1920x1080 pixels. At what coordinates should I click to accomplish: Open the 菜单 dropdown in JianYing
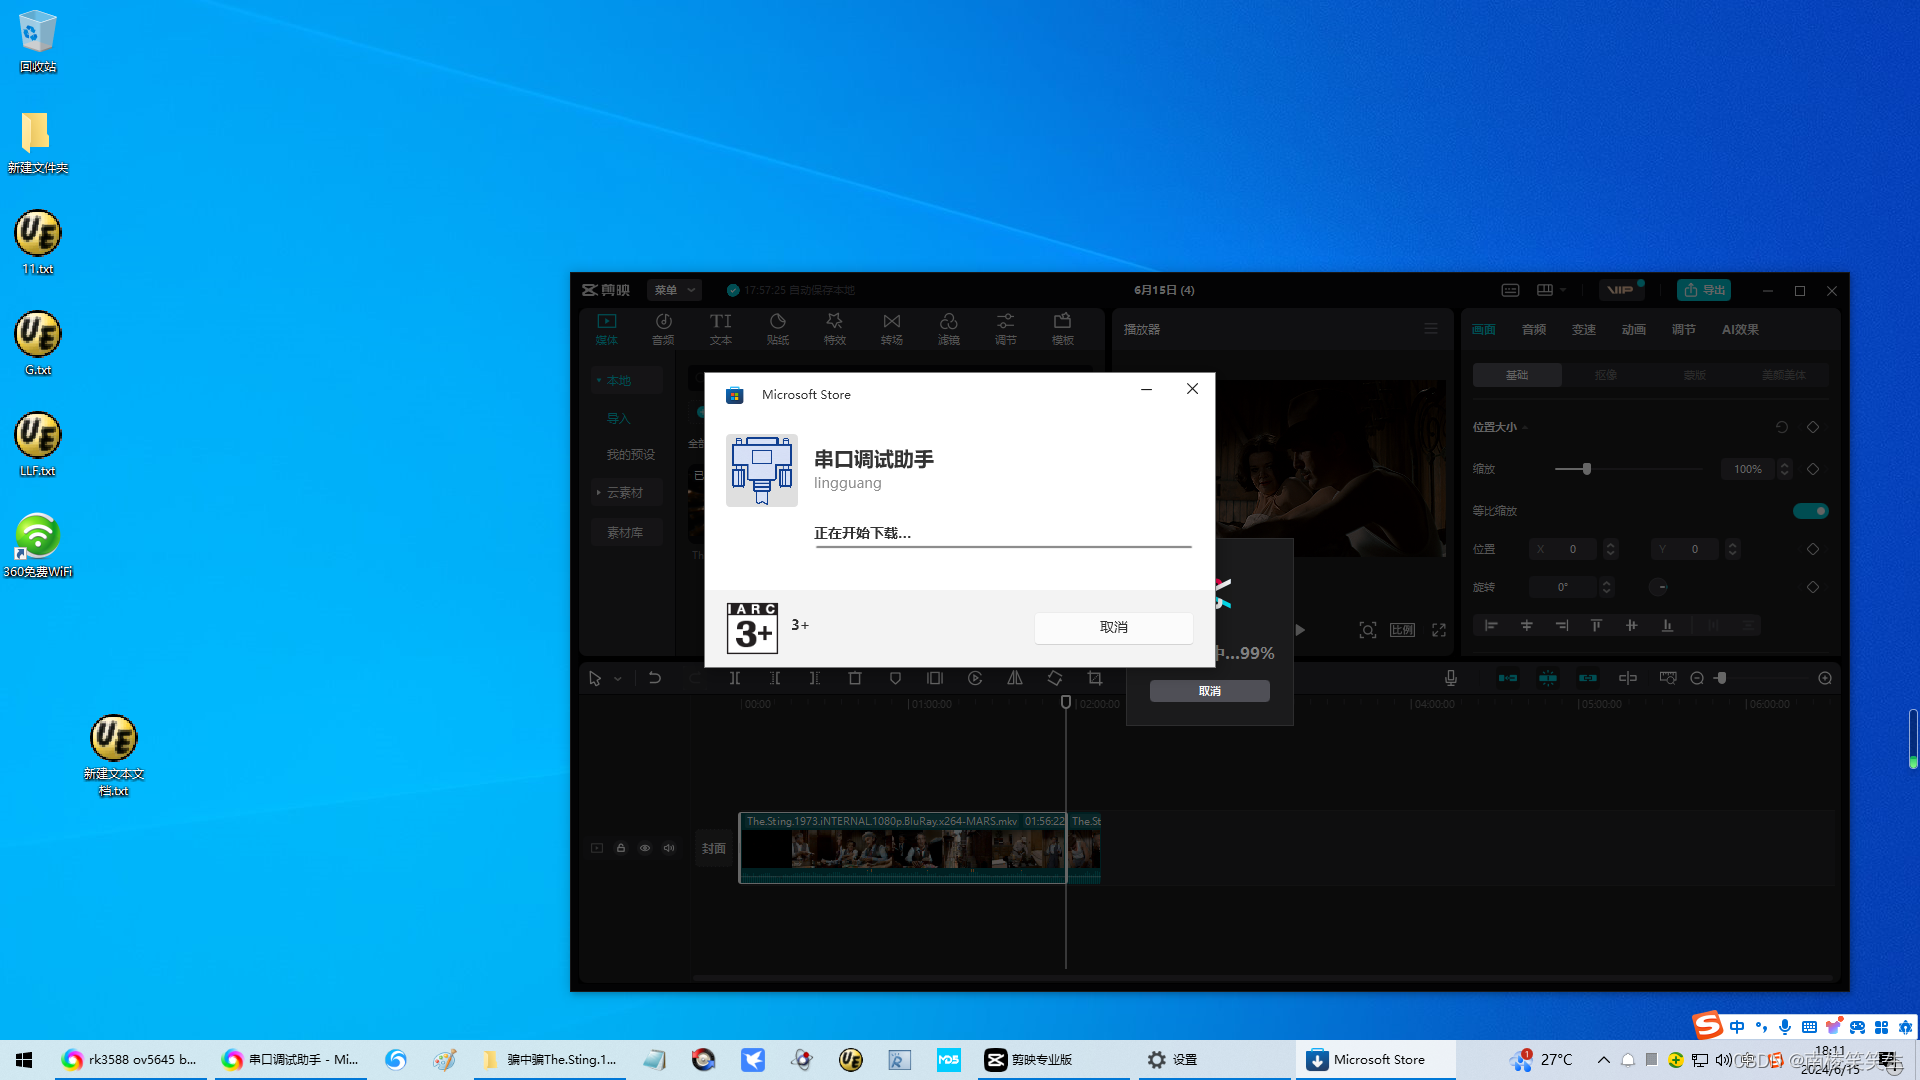point(674,290)
